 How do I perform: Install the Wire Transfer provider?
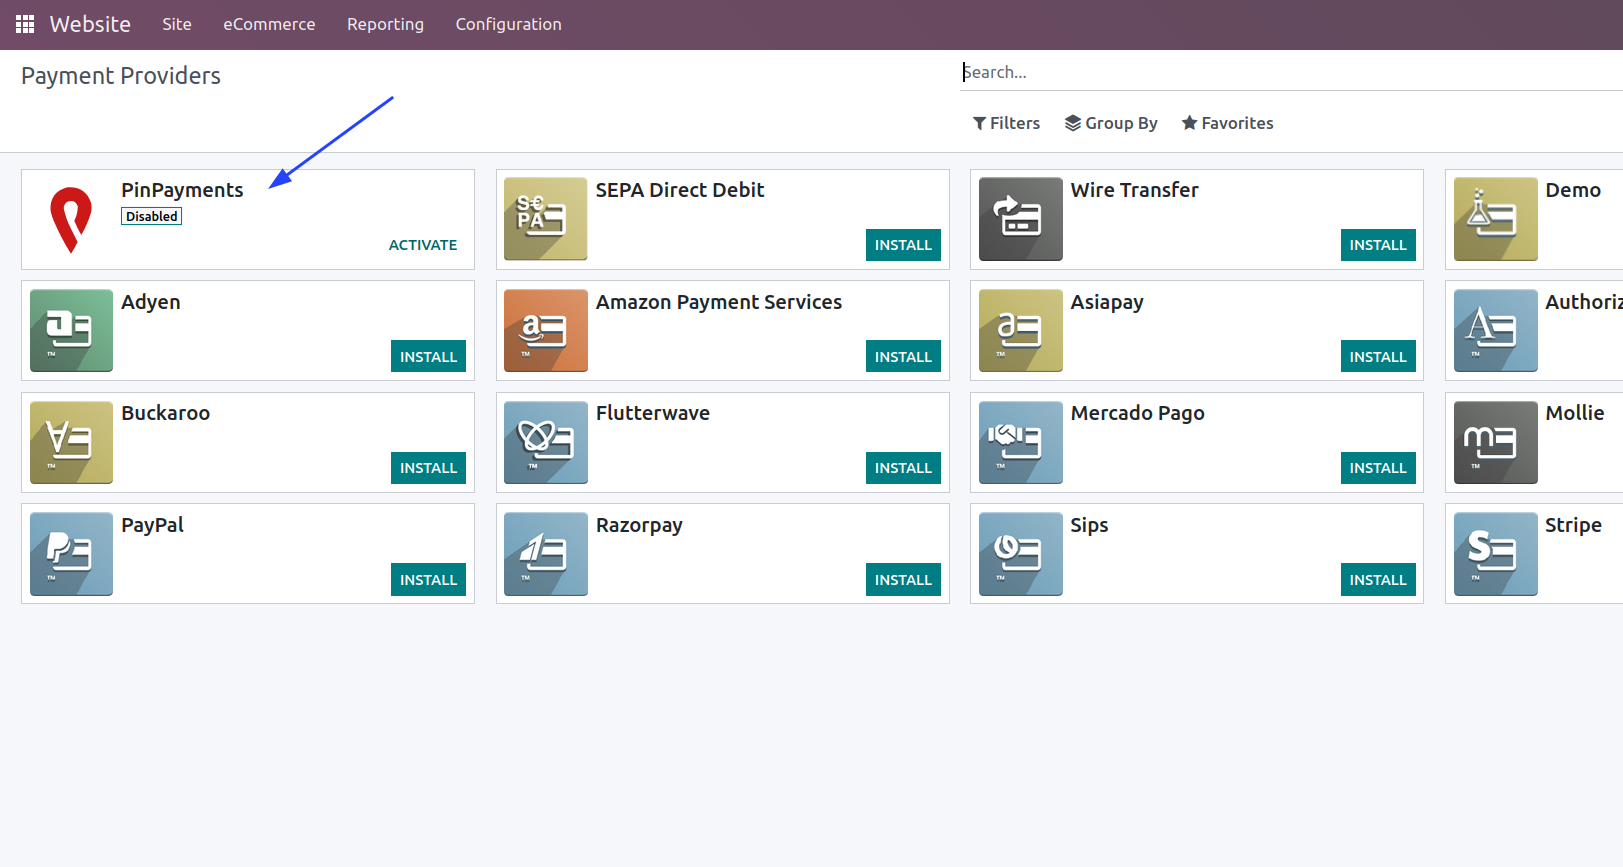coord(1378,245)
